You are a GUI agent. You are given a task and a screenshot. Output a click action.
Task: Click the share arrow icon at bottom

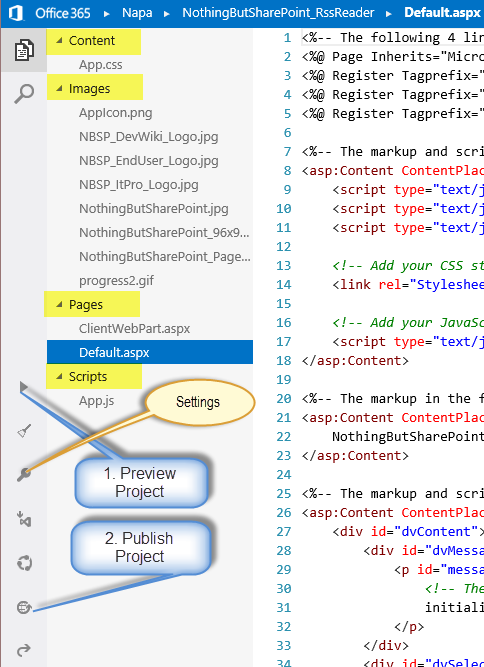tap(24, 650)
